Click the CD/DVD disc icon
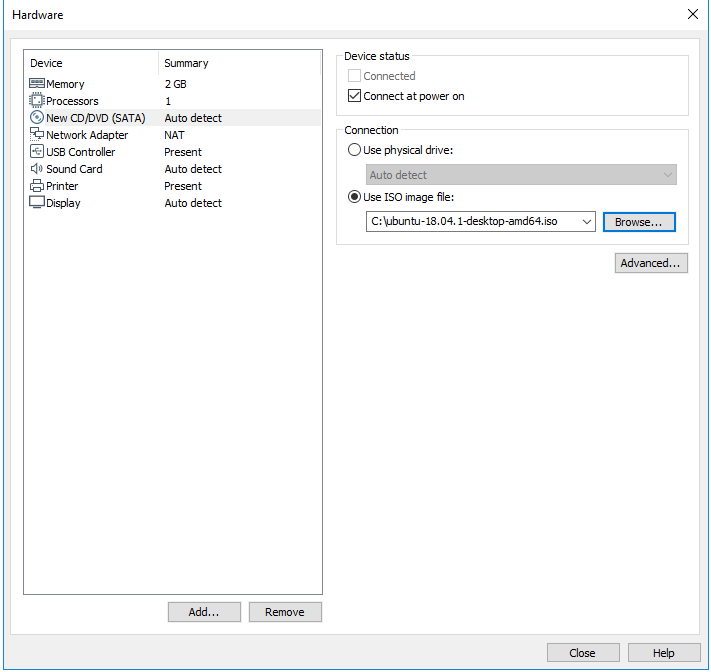Viewport: 711px width, 672px height. point(37,117)
